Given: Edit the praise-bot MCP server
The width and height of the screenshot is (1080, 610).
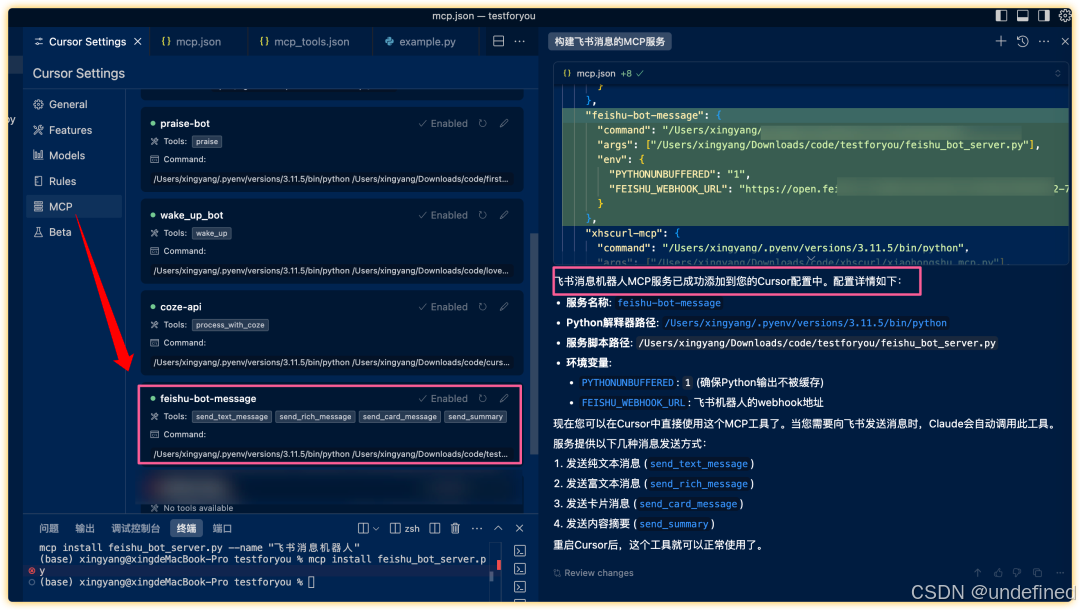Looking at the screenshot, I should [x=504, y=124].
